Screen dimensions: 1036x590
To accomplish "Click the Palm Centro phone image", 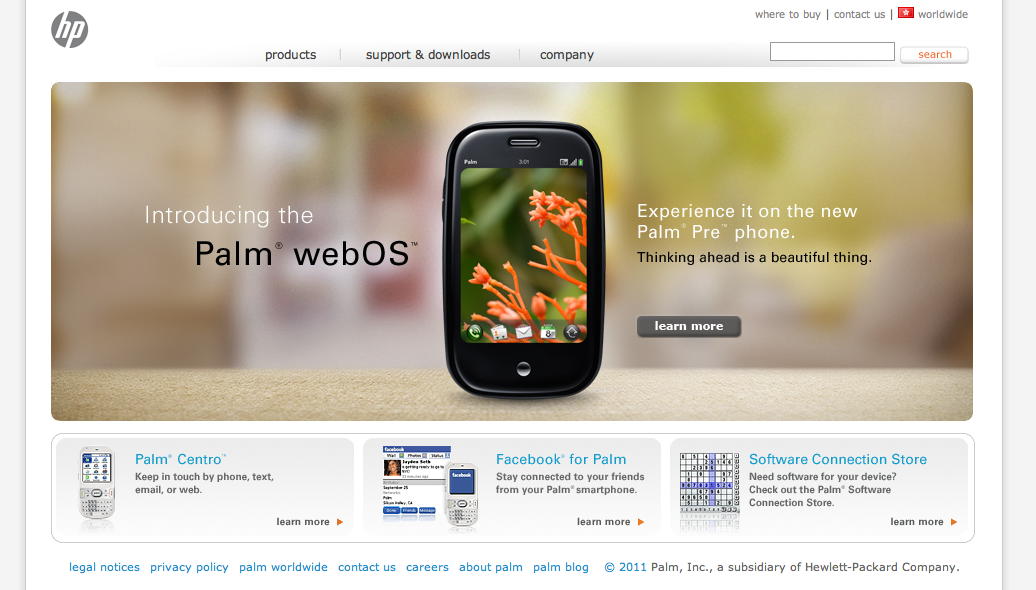I will [97, 486].
